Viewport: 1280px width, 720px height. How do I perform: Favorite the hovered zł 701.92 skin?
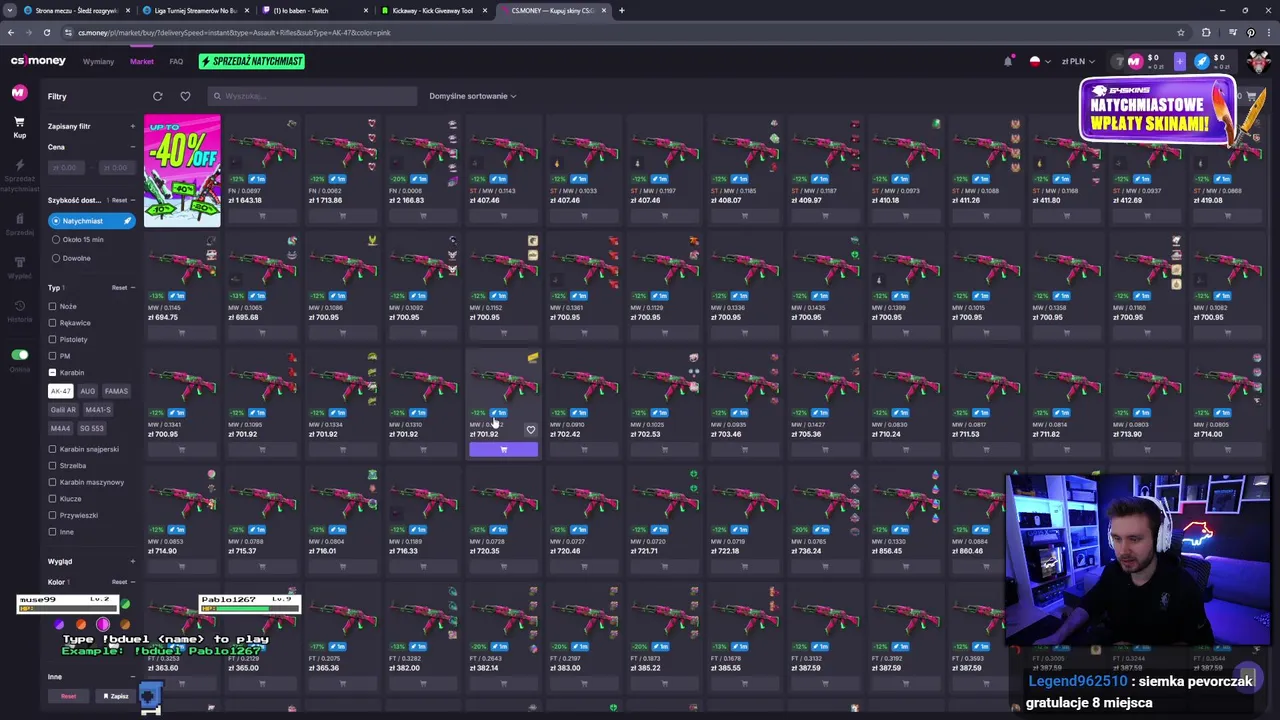click(531, 430)
